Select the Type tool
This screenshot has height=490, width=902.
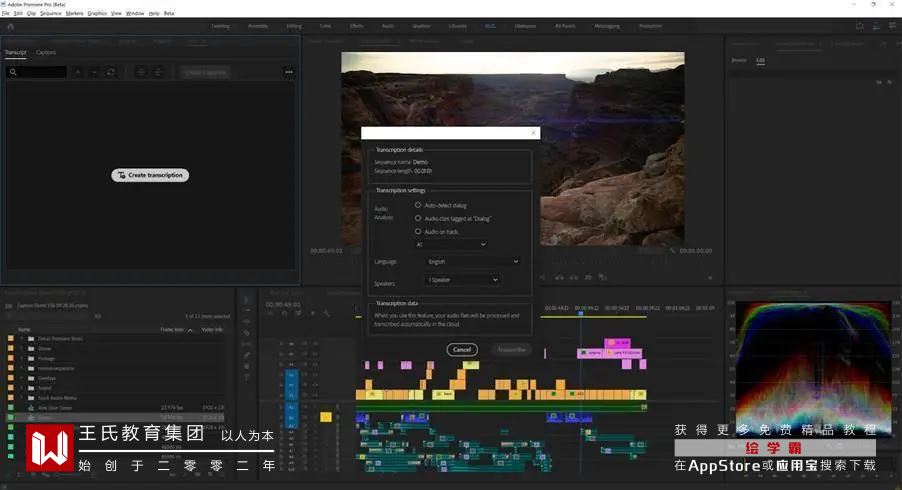point(246,377)
